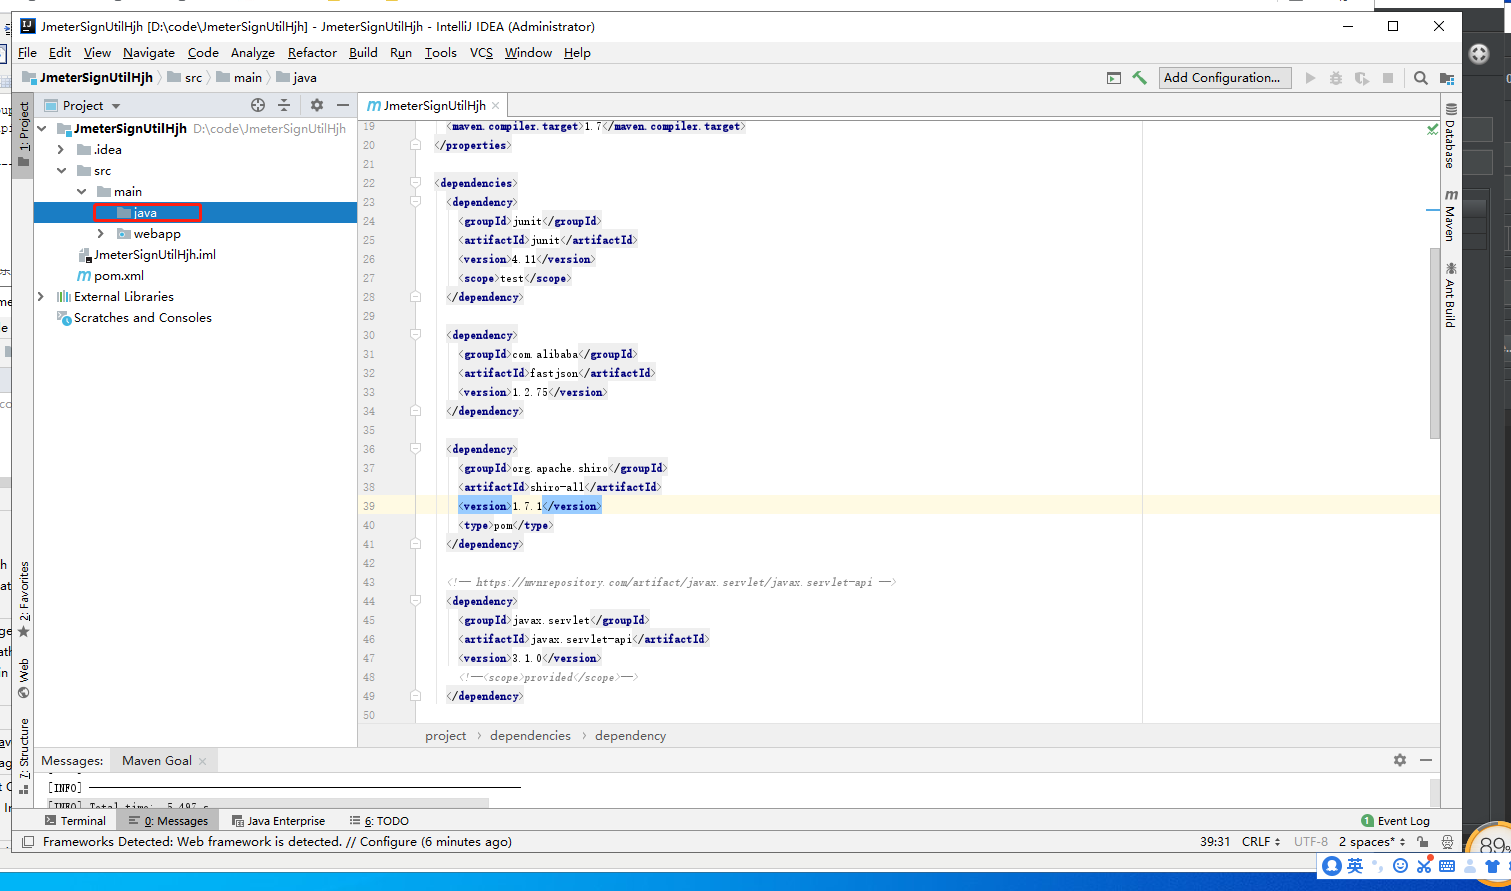Open the Refactor menu
Screen dimensions: 1511x891
(312, 53)
